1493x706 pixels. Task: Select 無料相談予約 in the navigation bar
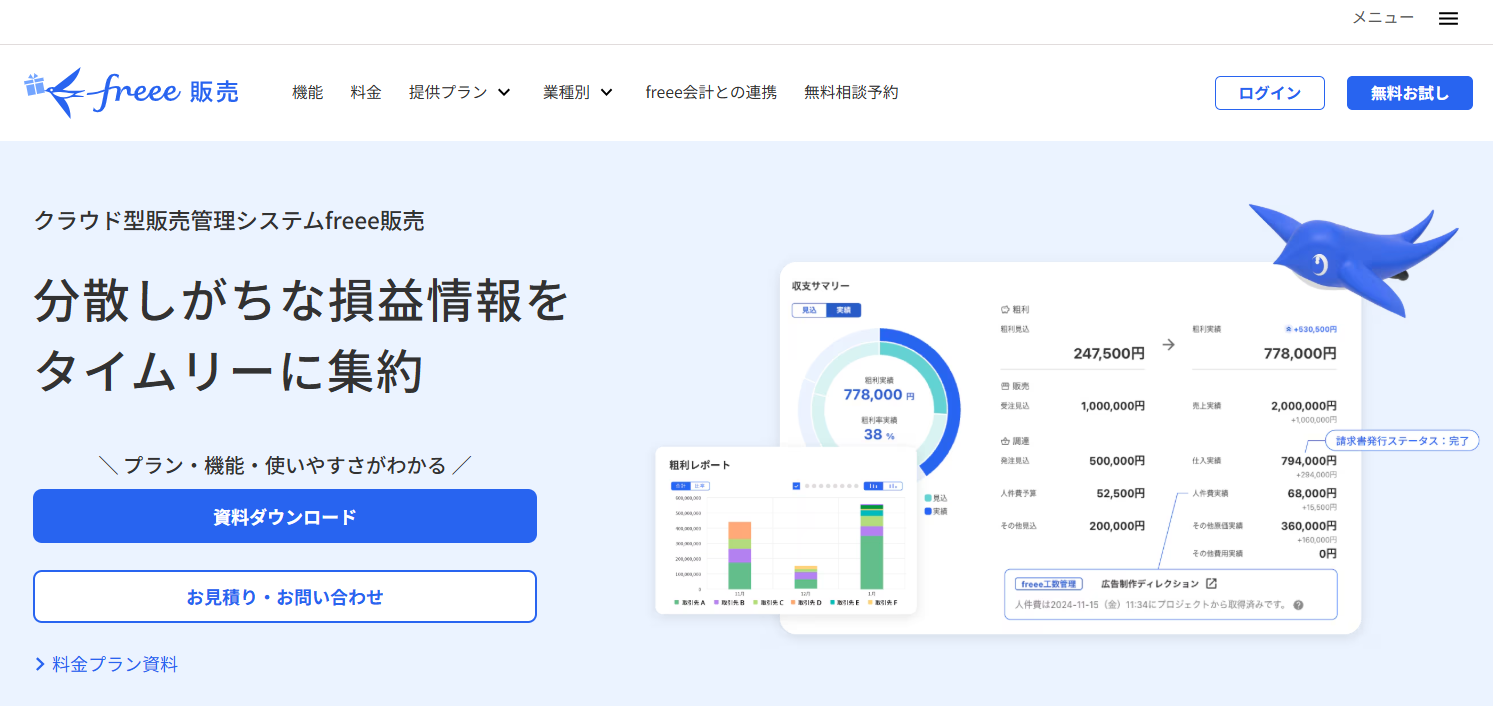click(x=851, y=92)
